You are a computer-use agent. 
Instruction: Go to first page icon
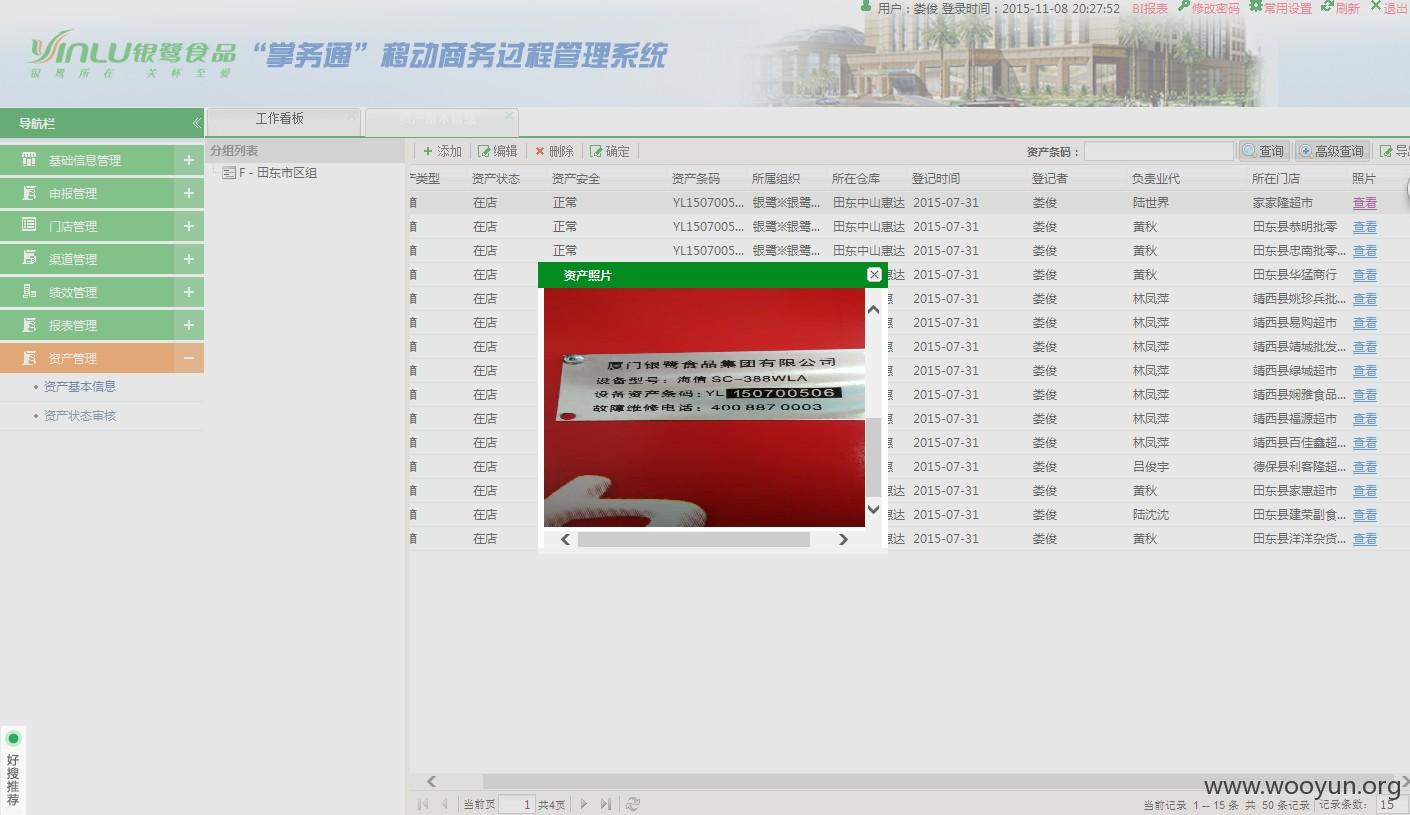tap(423, 804)
